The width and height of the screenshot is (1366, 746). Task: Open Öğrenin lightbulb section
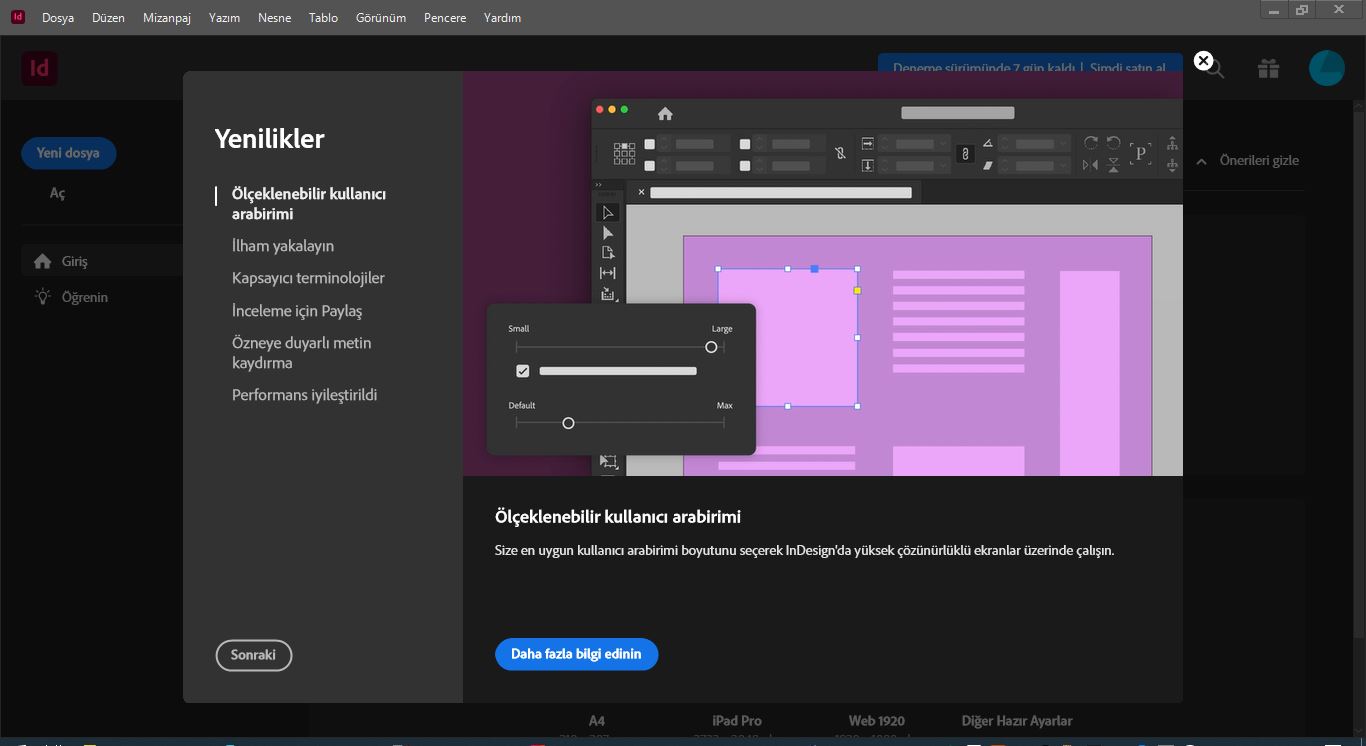(70, 297)
